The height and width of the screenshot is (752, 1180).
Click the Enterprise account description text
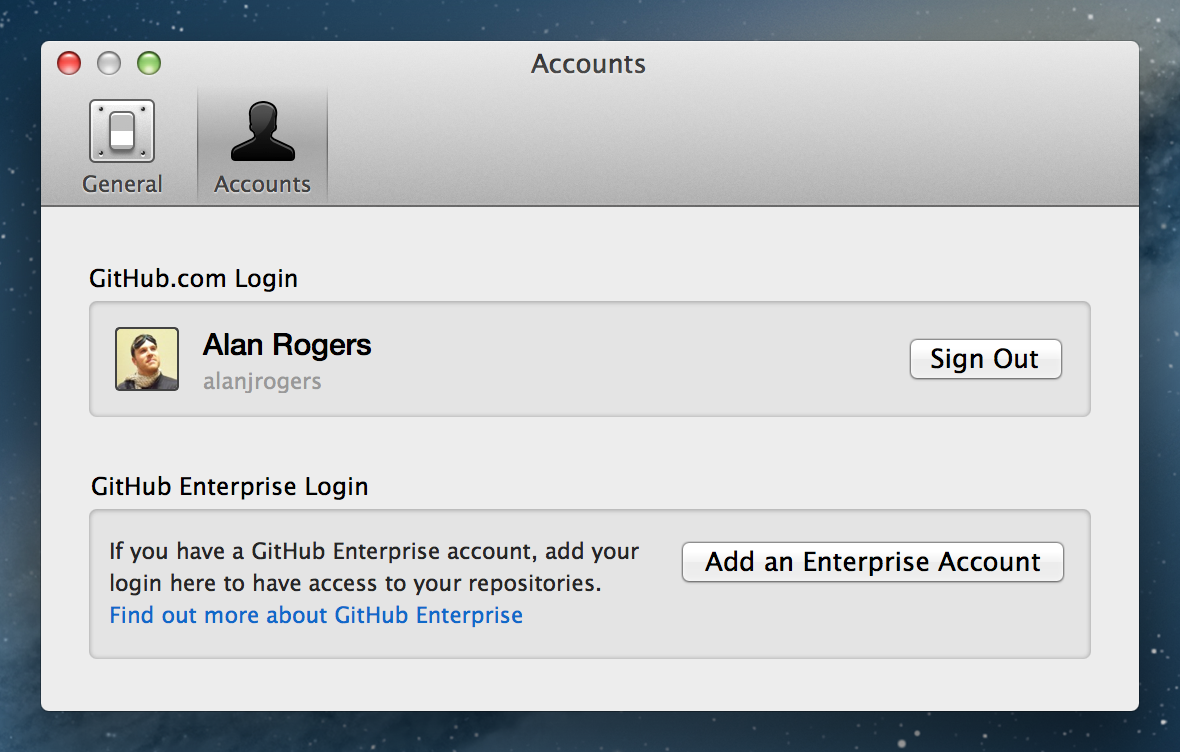click(x=374, y=566)
